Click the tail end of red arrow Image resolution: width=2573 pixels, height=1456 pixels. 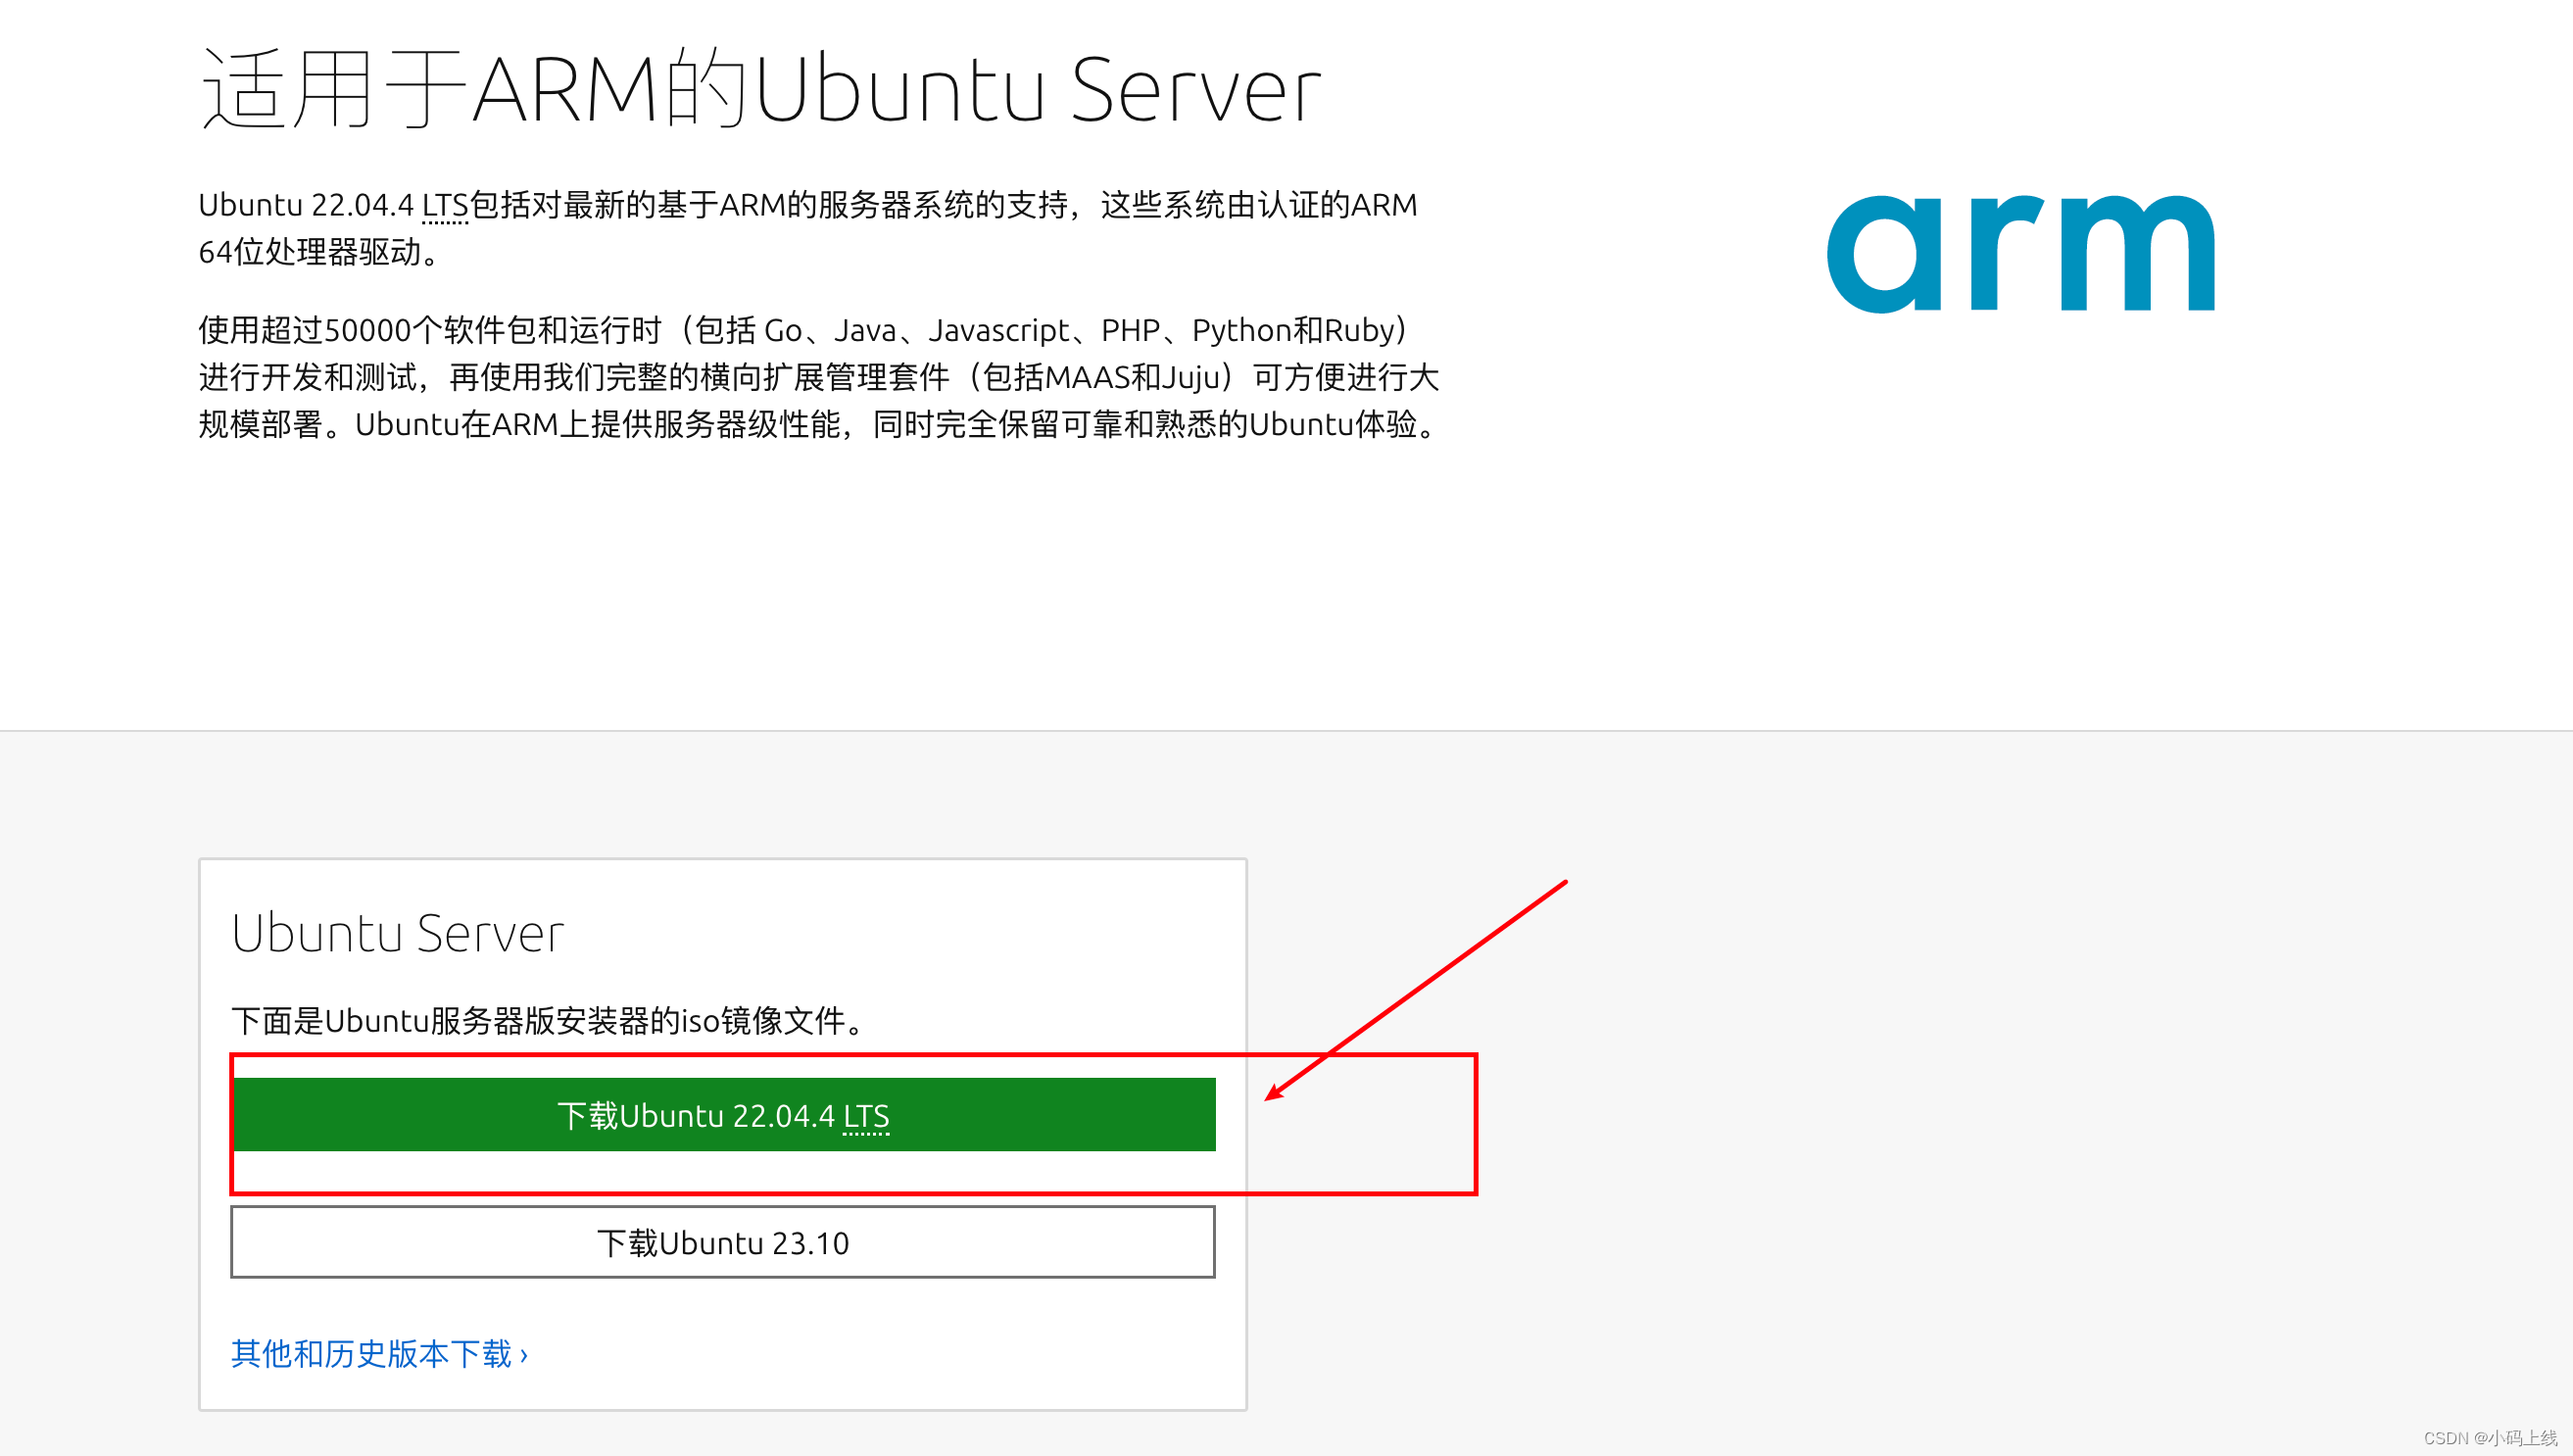[1564, 883]
